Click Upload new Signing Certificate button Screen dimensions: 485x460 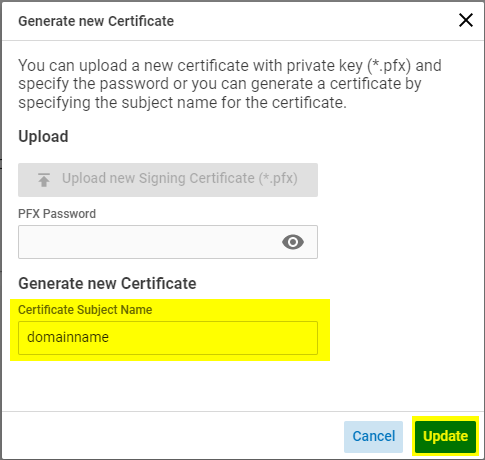pos(168,180)
